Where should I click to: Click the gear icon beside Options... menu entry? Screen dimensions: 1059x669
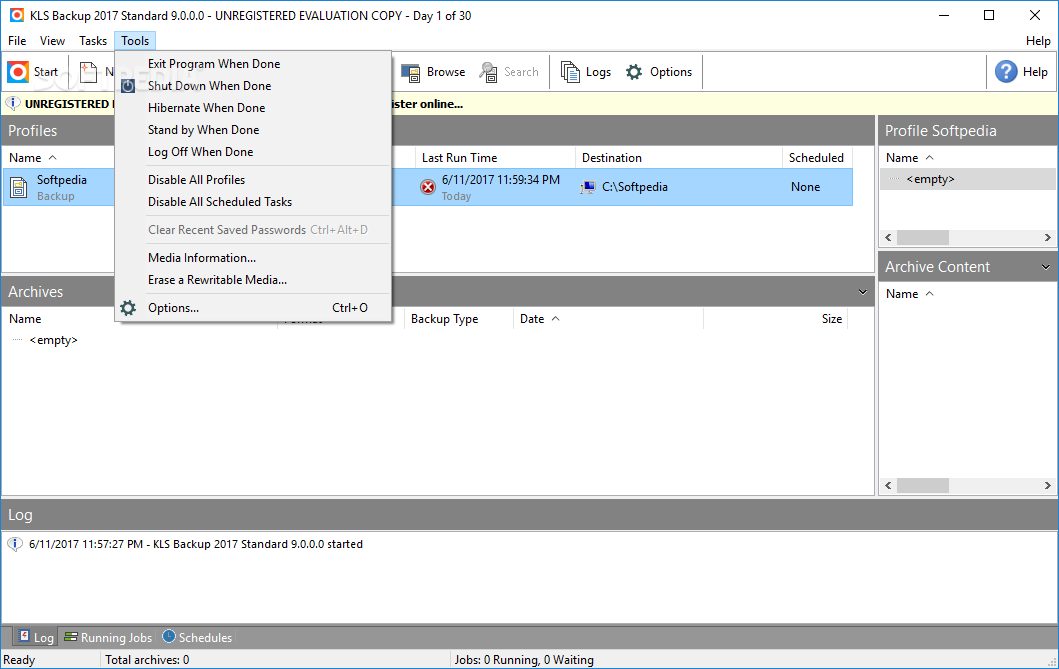(x=128, y=308)
